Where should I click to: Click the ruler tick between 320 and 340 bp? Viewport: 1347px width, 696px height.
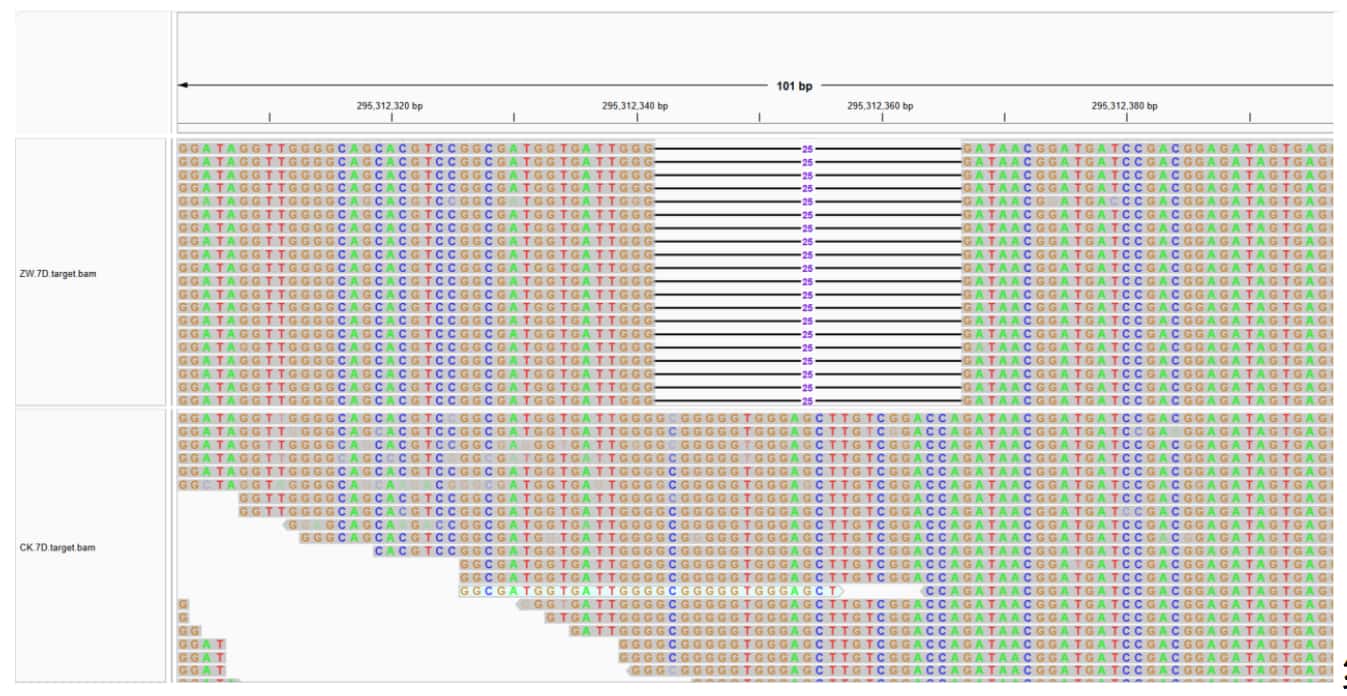514,118
